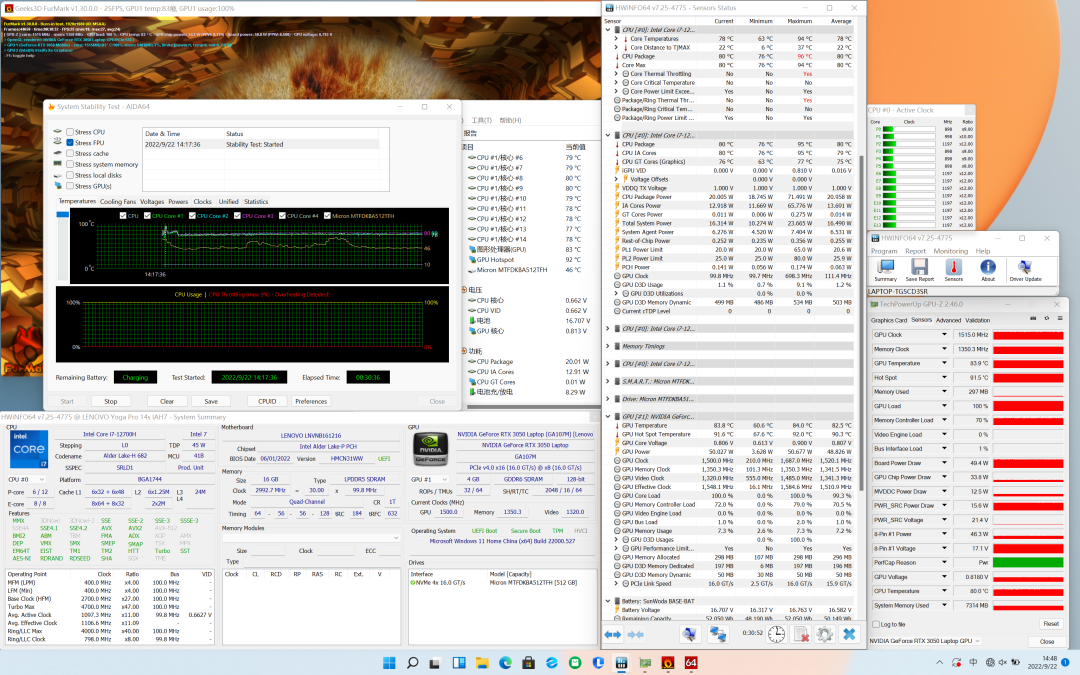Select the Stability Test: Started log row
Screen dimensions: 1080x675
261,144
